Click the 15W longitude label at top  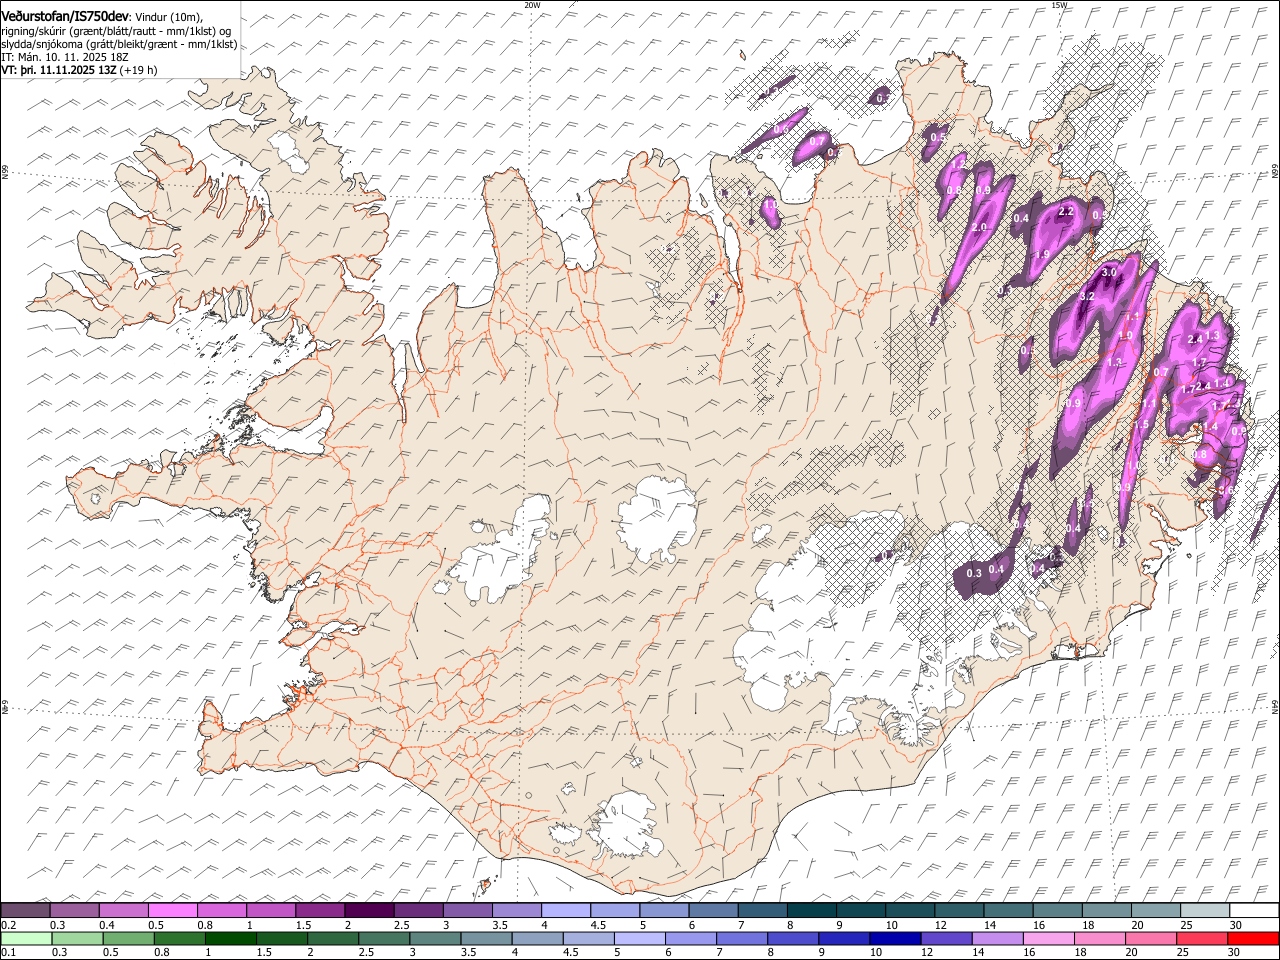(x=1059, y=5)
